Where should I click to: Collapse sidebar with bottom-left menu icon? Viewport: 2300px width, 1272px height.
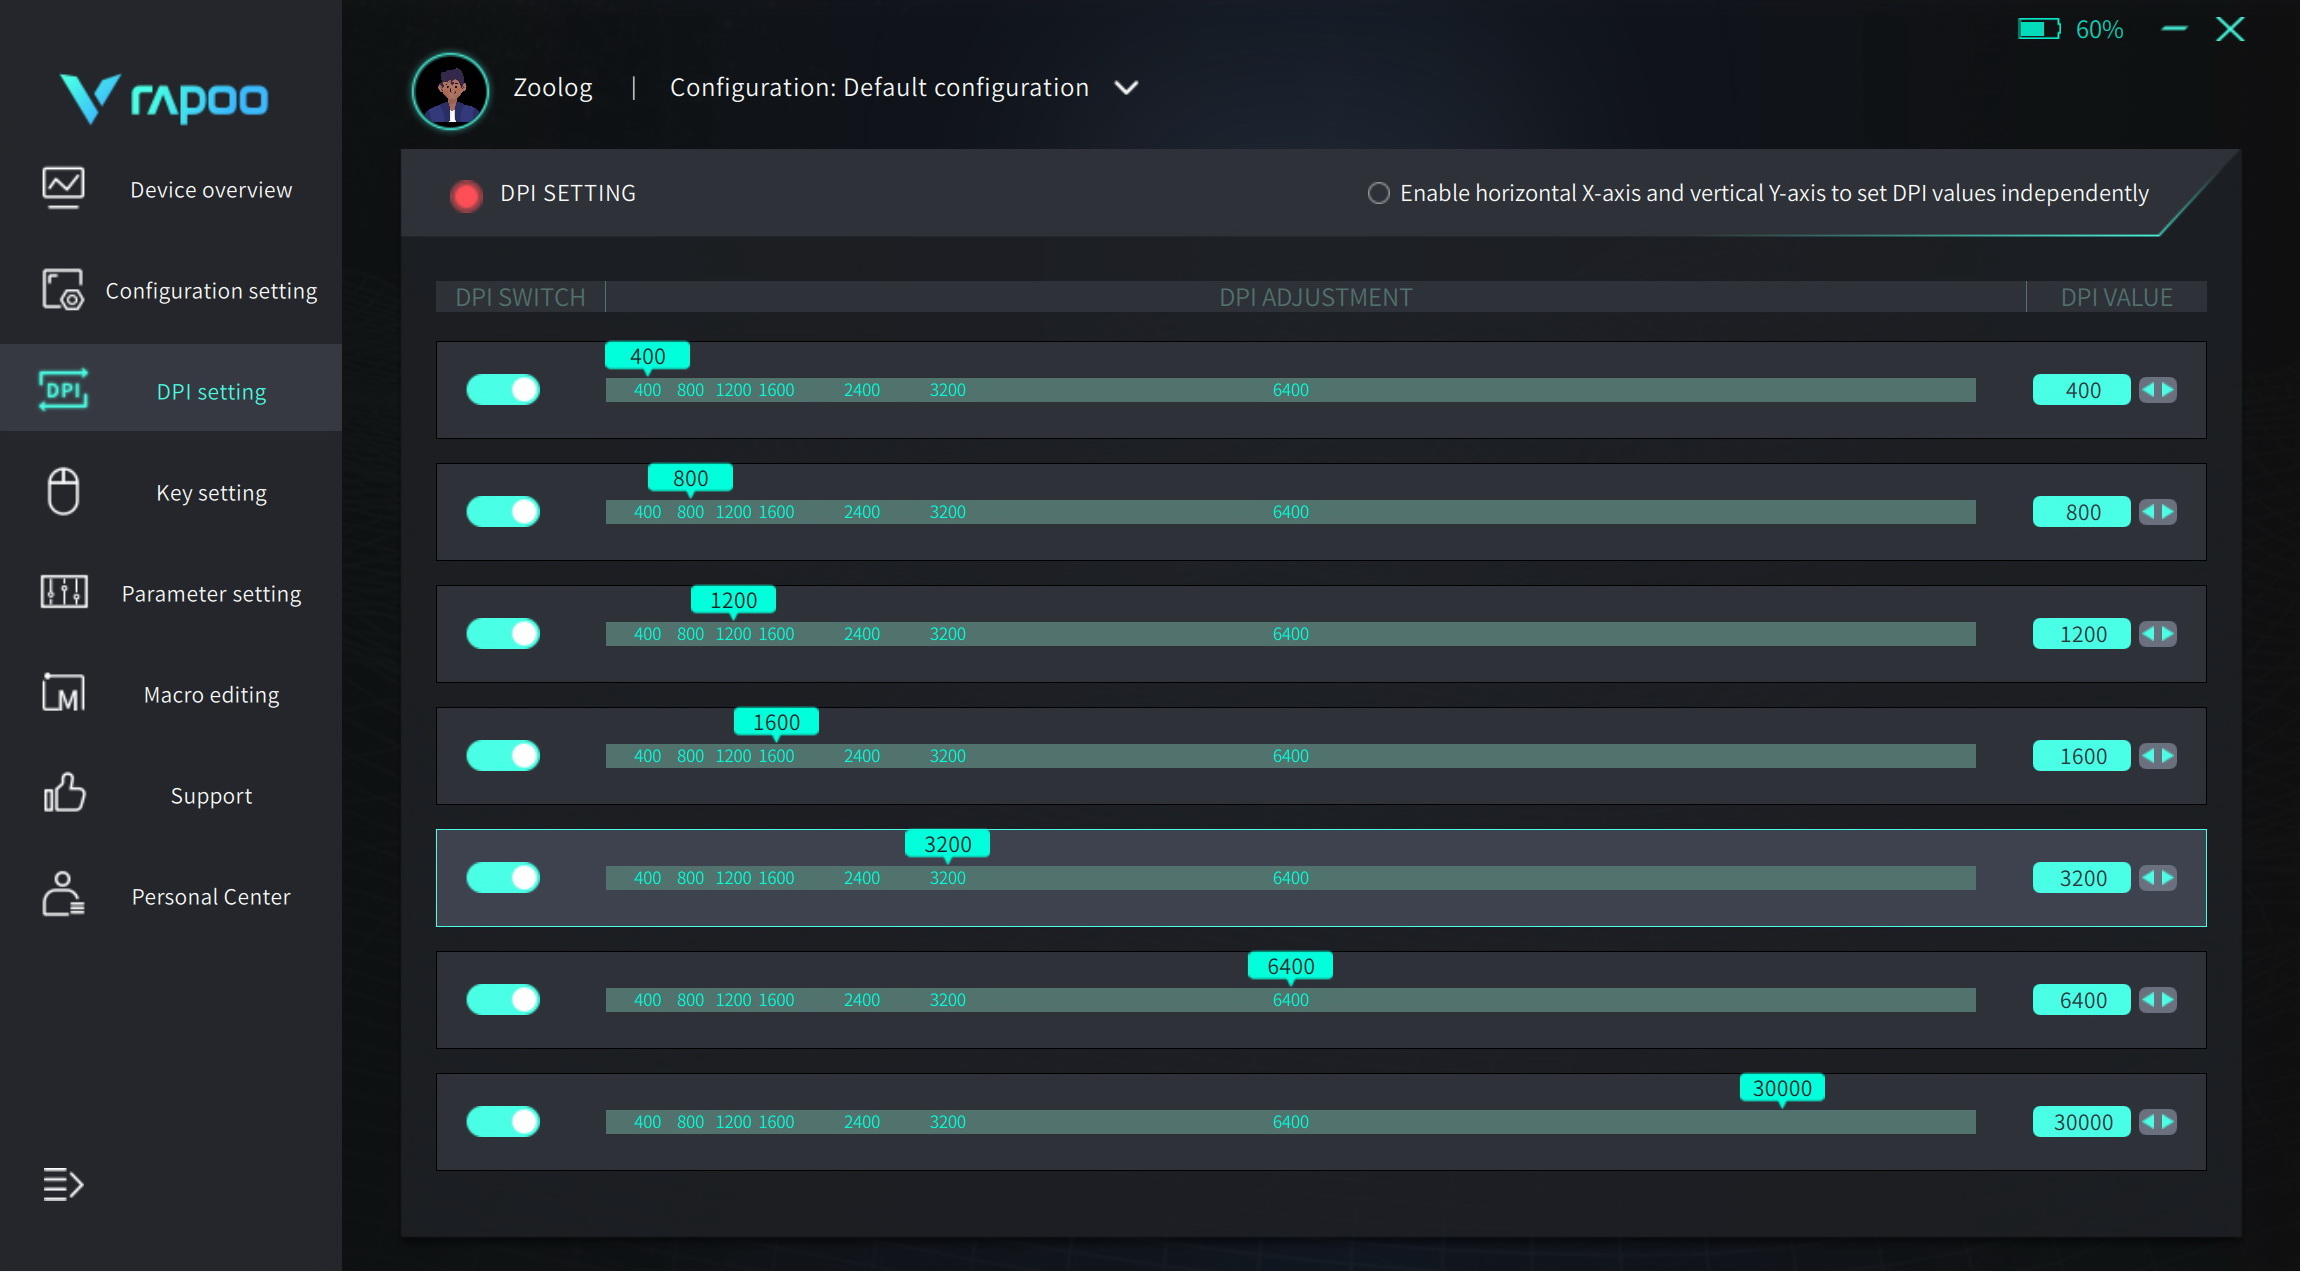click(x=63, y=1184)
